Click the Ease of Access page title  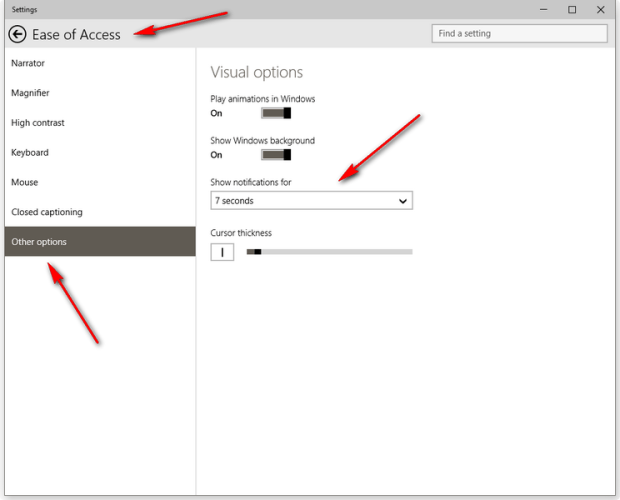pyautogui.click(x=76, y=34)
